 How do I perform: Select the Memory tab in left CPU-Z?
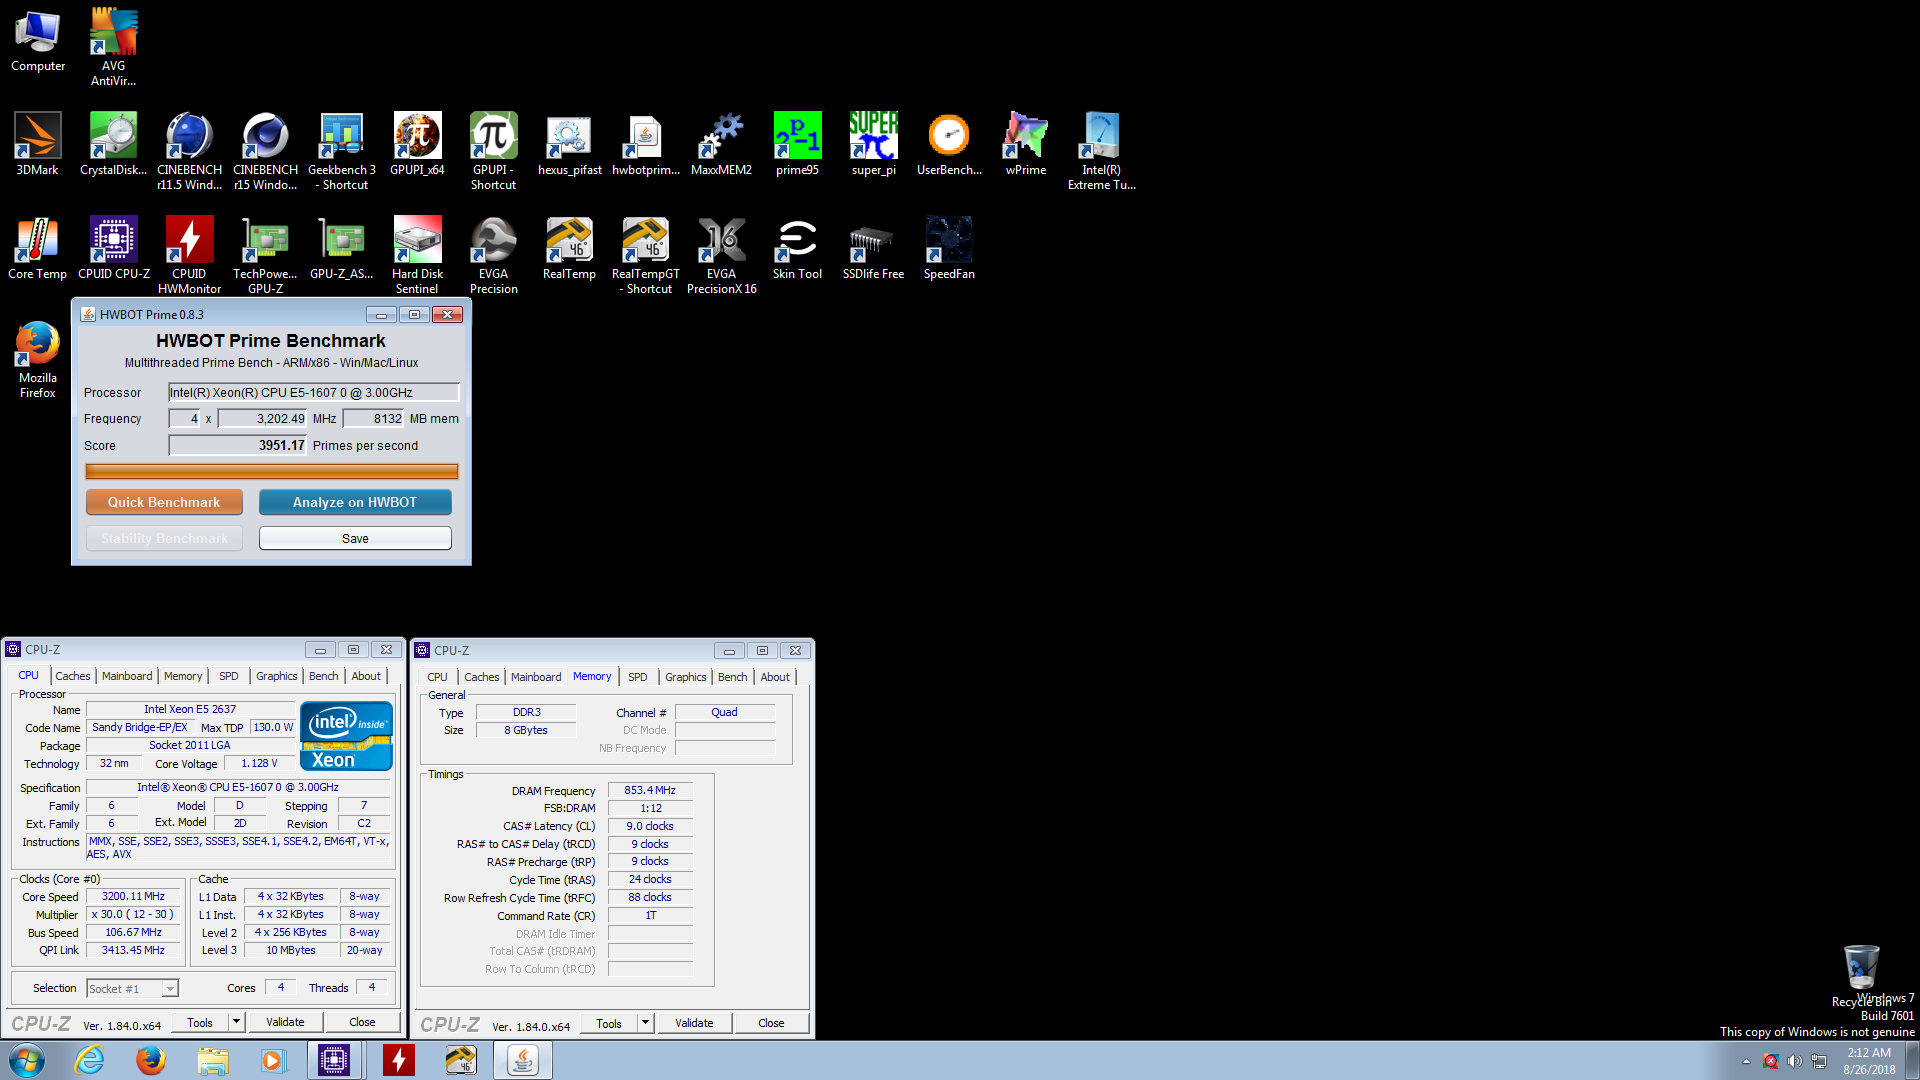tap(183, 676)
